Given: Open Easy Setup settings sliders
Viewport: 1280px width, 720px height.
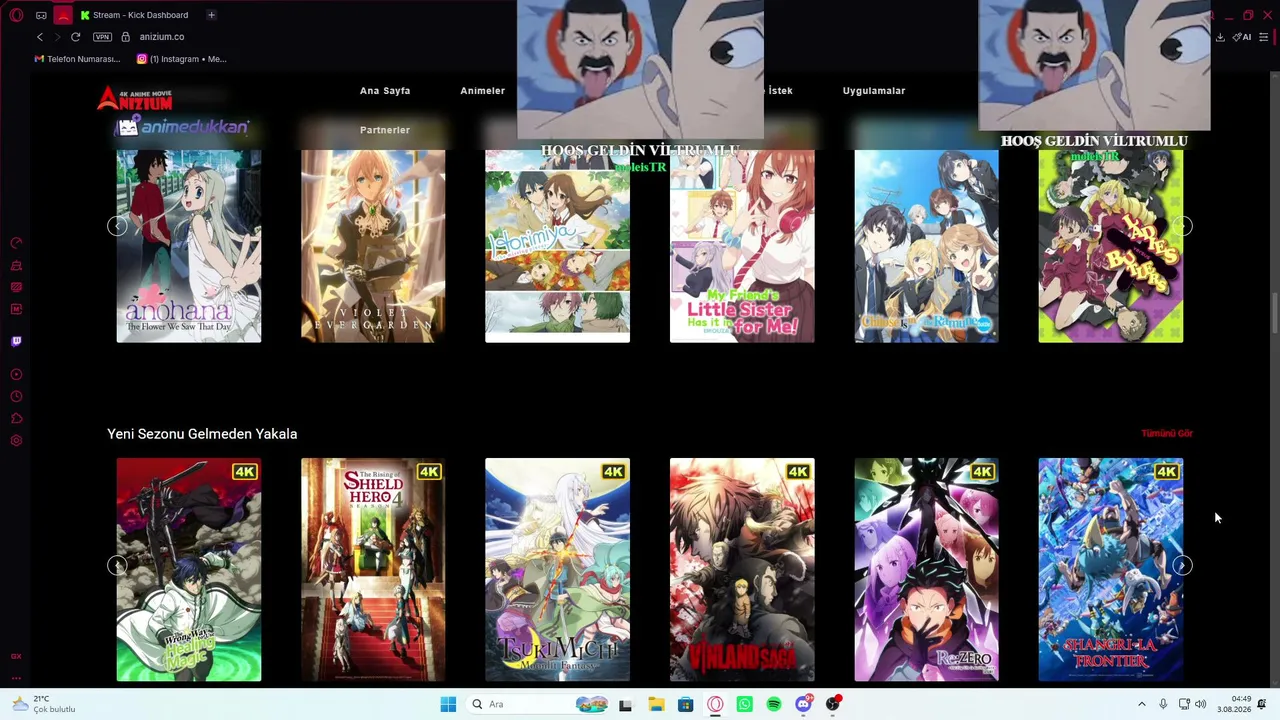Looking at the screenshot, I should pyautogui.click(x=1263, y=37).
